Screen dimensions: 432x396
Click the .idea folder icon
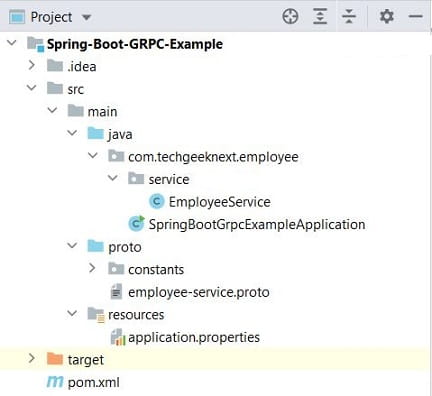[x=55, y=66]
